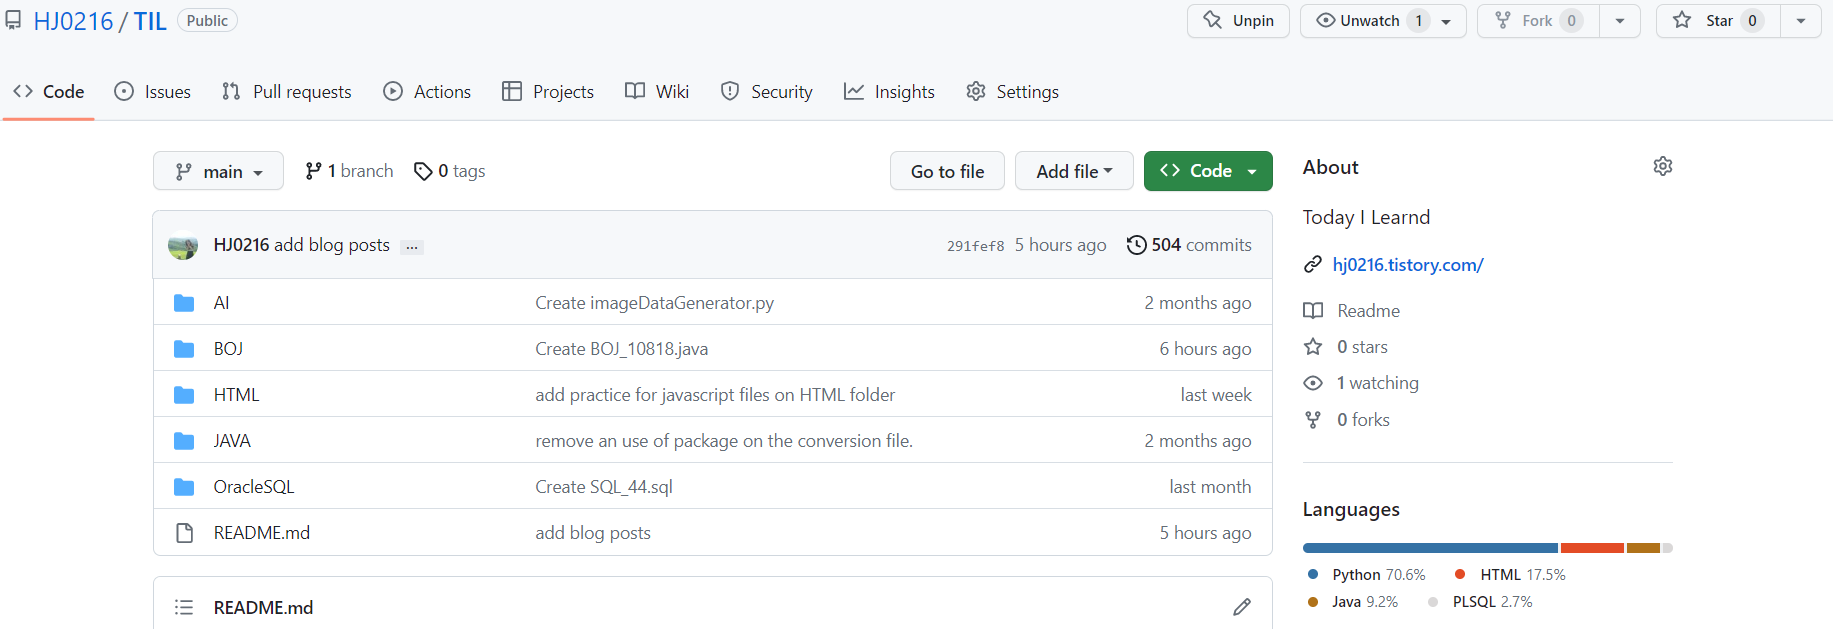The height and width of the screenshot is (629, 1833).
Task: Open the hj0216.tistory.com link
Action: [x=1408, y=265]
